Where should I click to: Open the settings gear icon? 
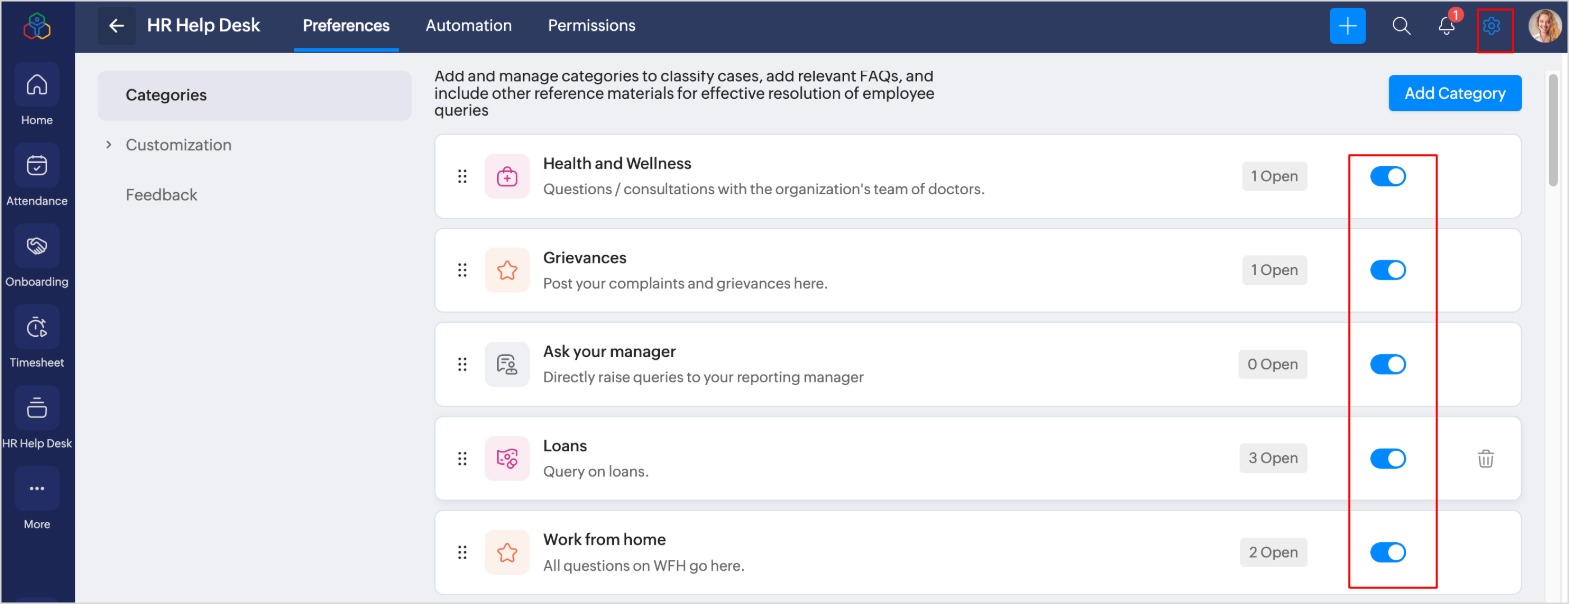[1492, 26]
